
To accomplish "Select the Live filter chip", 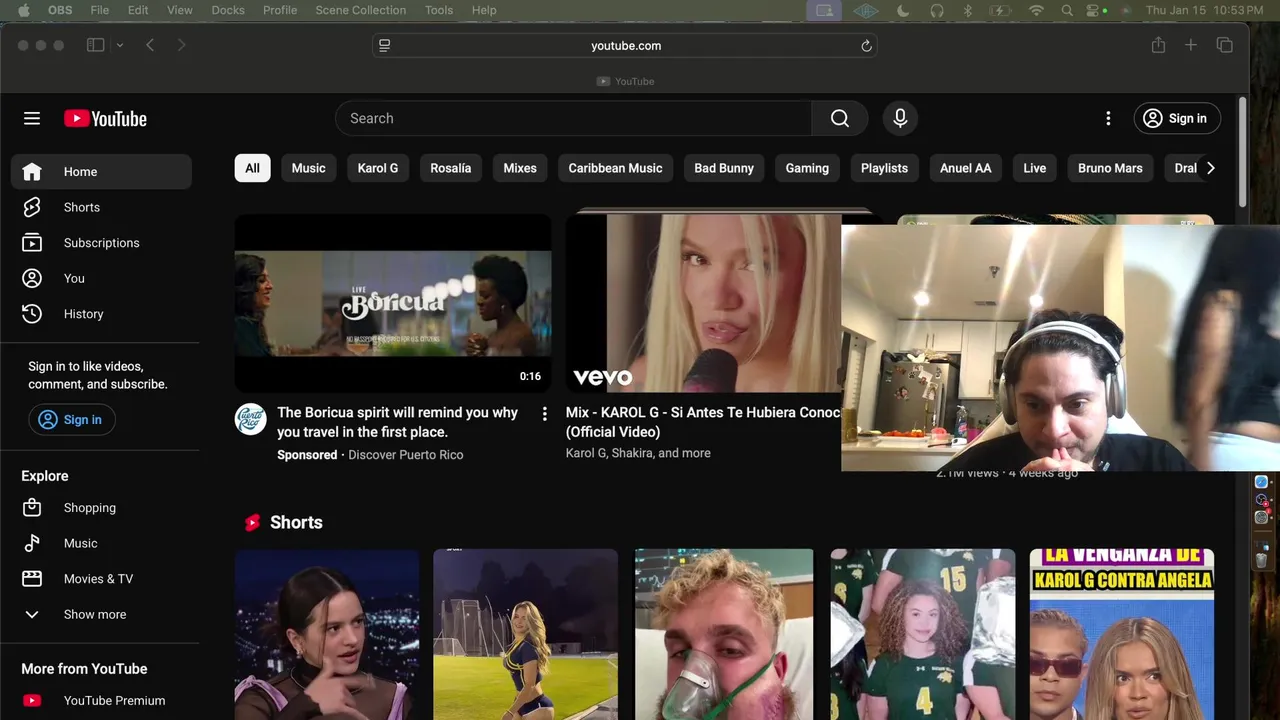I will pyautogui.click(x=1035, y=168).
